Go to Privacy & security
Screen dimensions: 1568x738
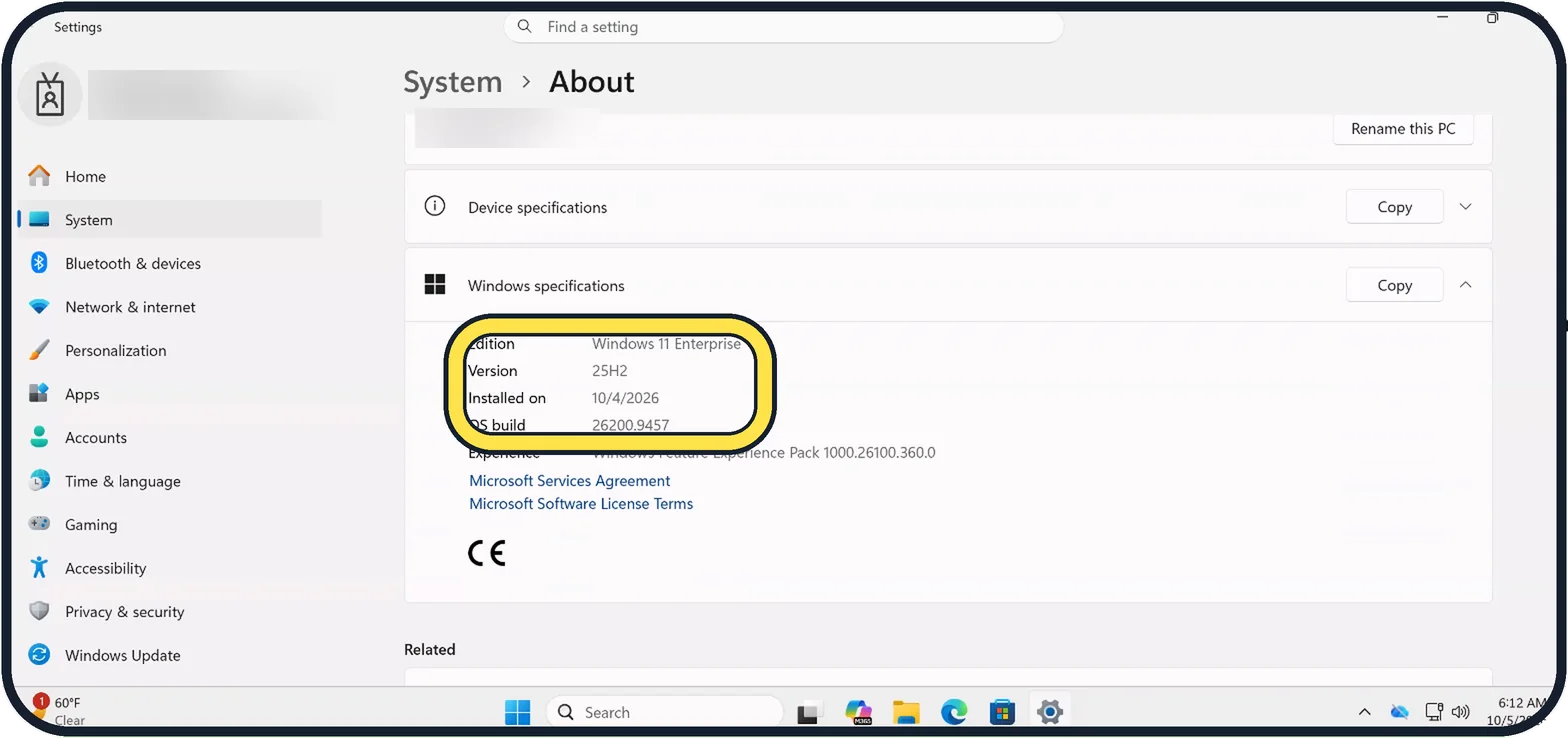169,611
